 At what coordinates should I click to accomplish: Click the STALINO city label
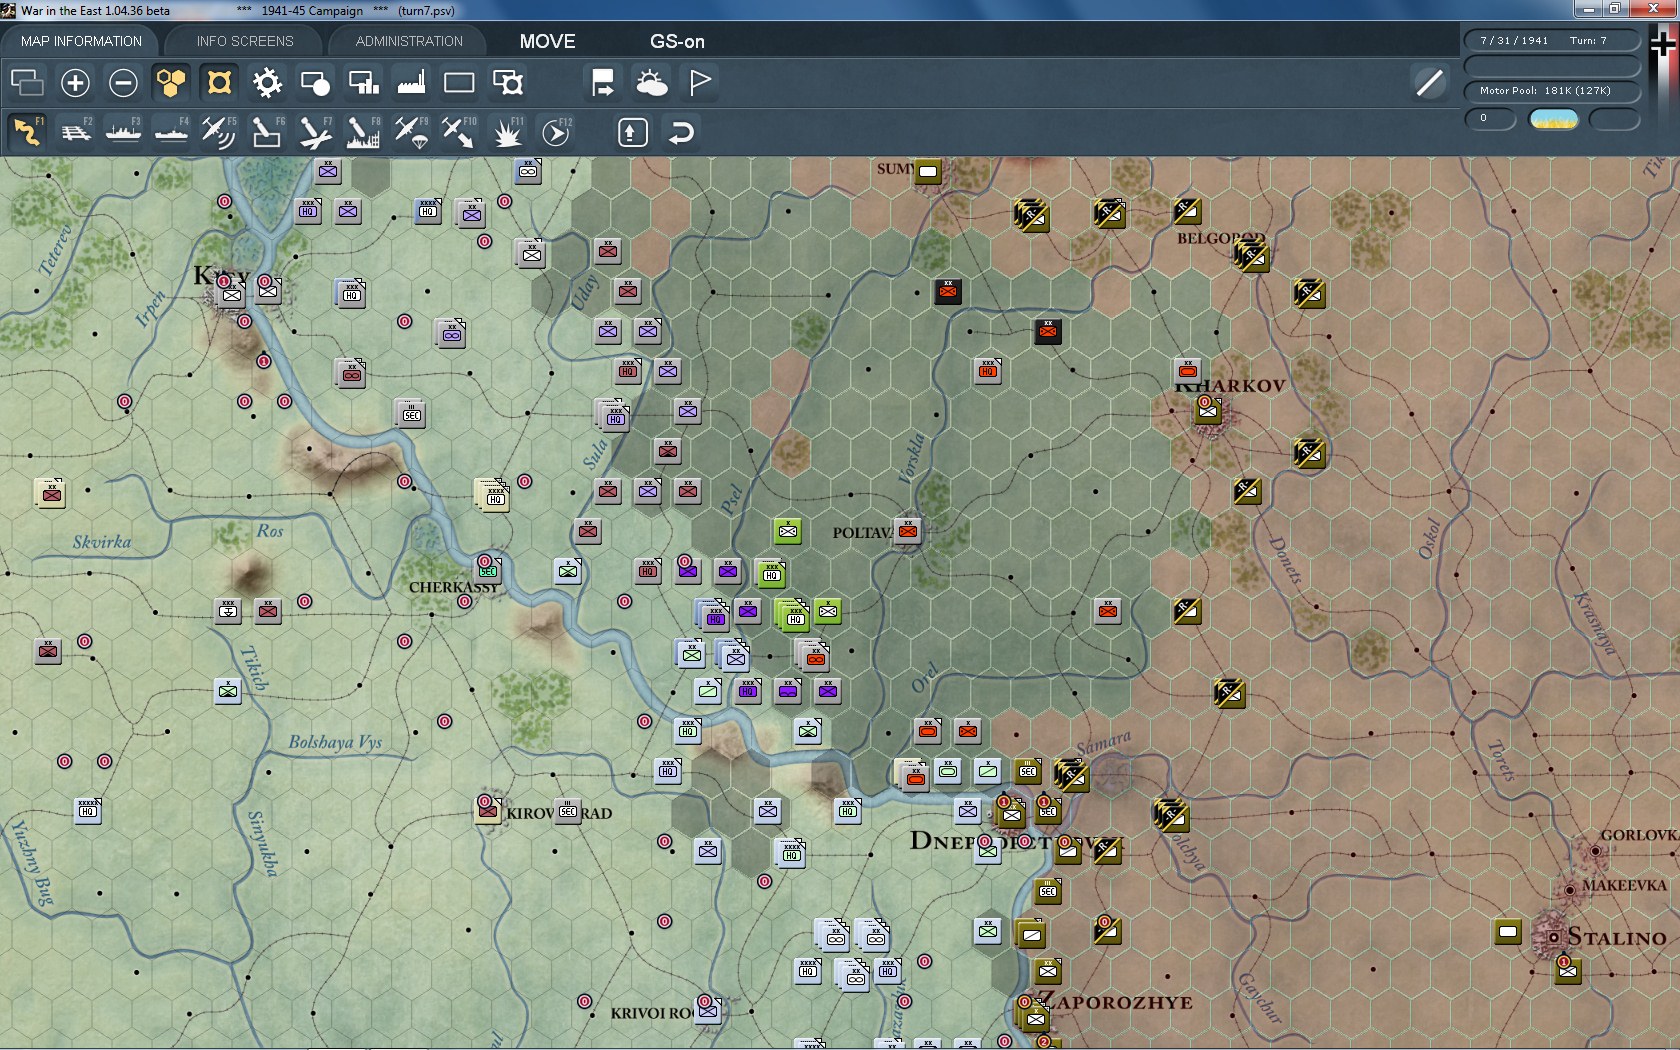tap(1617, 937)
